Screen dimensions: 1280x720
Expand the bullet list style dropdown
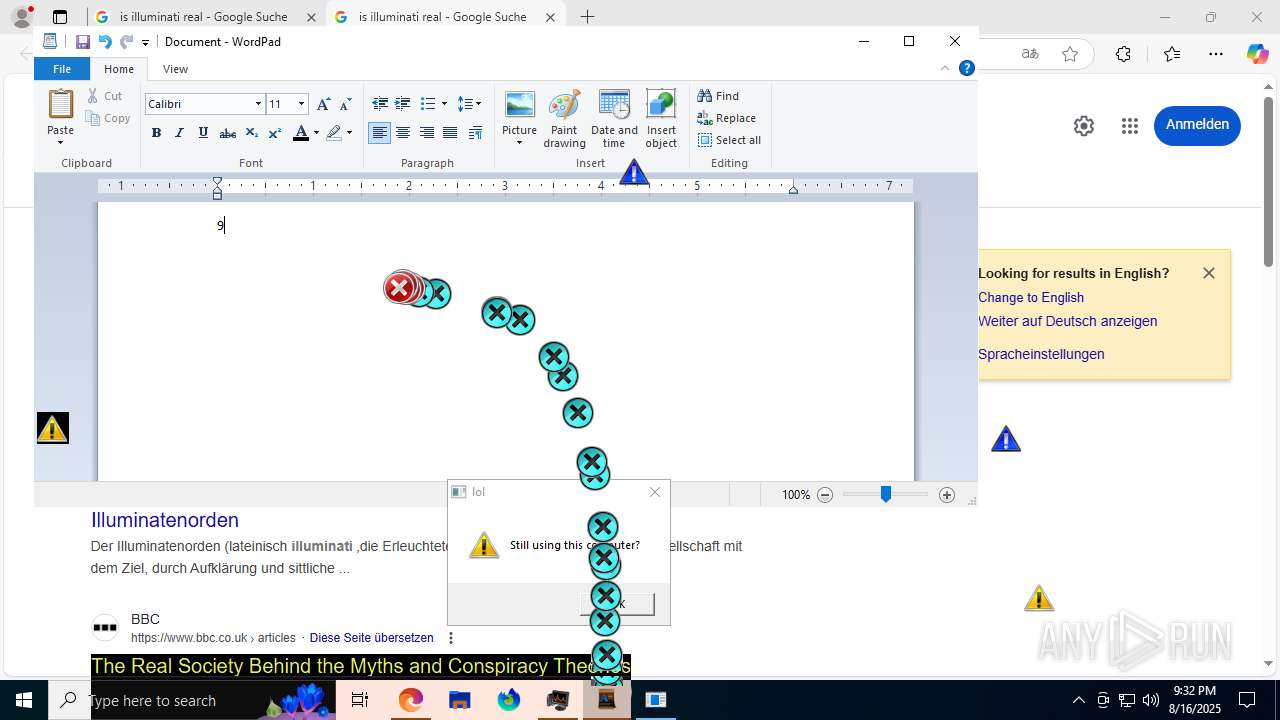coord(444,104)
